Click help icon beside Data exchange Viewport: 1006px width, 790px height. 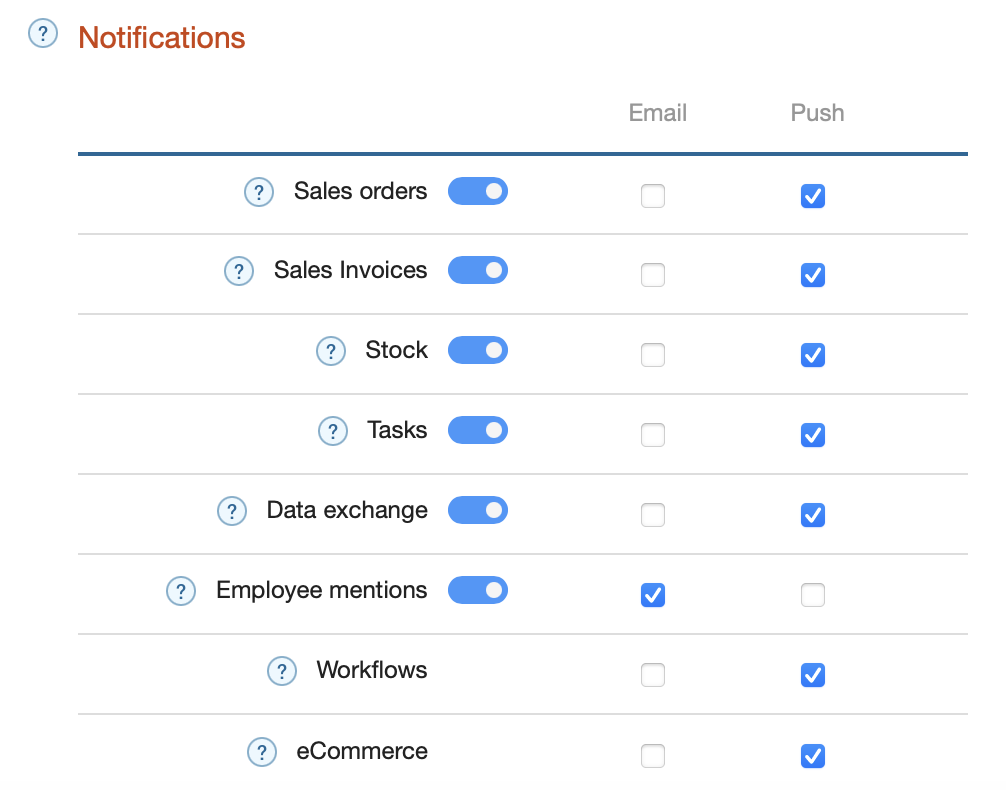tap(232, 511)
